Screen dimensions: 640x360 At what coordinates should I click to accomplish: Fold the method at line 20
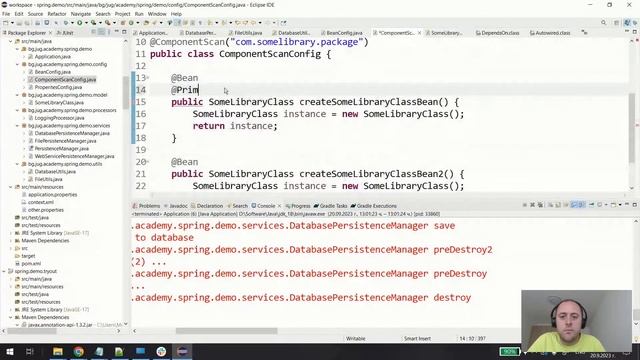(148, 162)
